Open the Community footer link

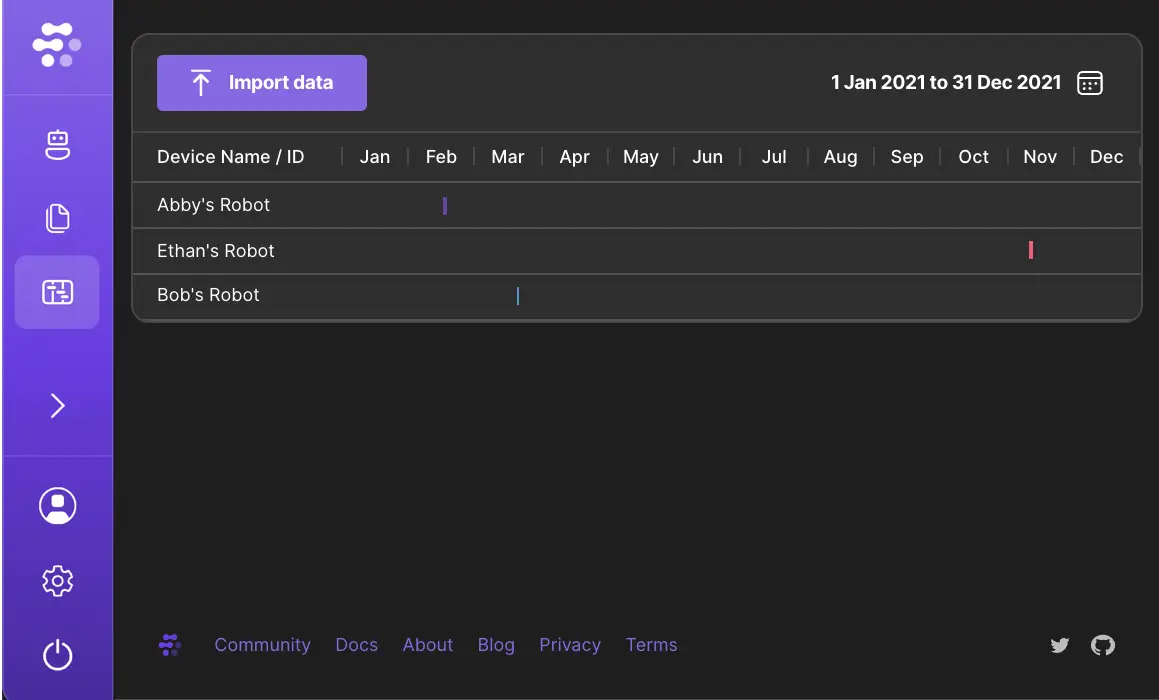262,645
